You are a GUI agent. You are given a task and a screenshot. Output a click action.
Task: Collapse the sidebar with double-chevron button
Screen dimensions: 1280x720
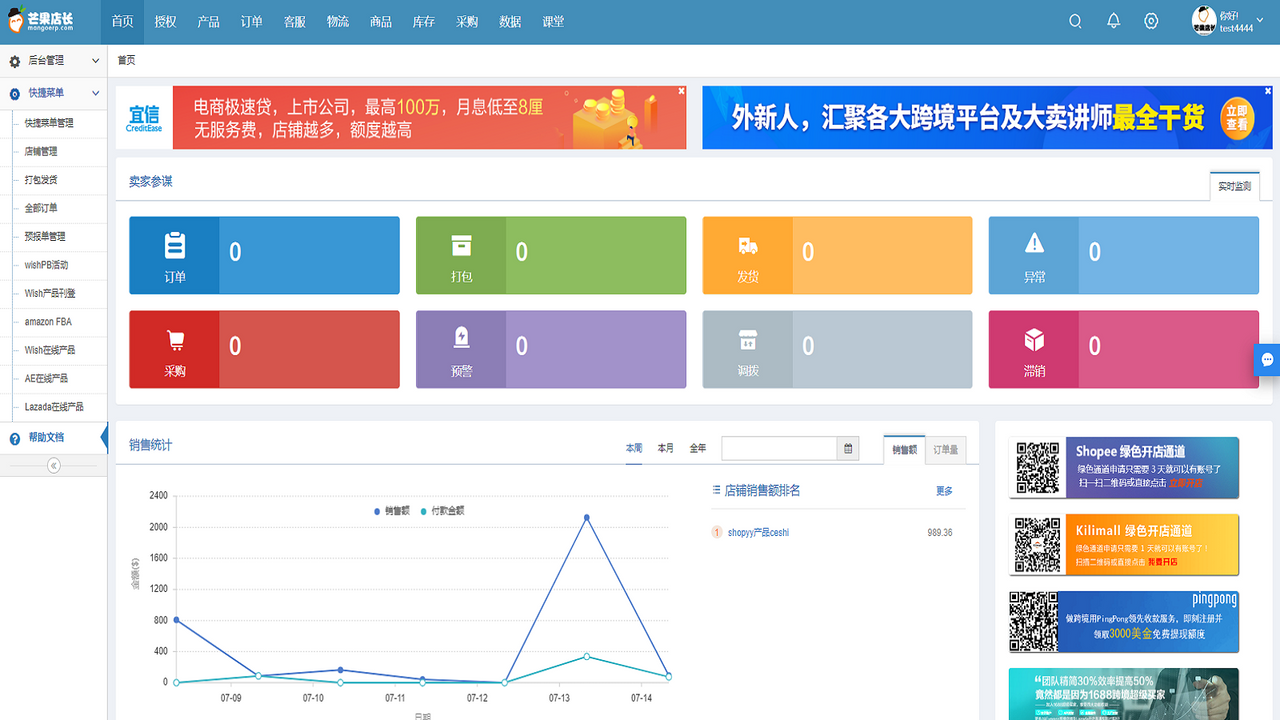coord(54,466)
